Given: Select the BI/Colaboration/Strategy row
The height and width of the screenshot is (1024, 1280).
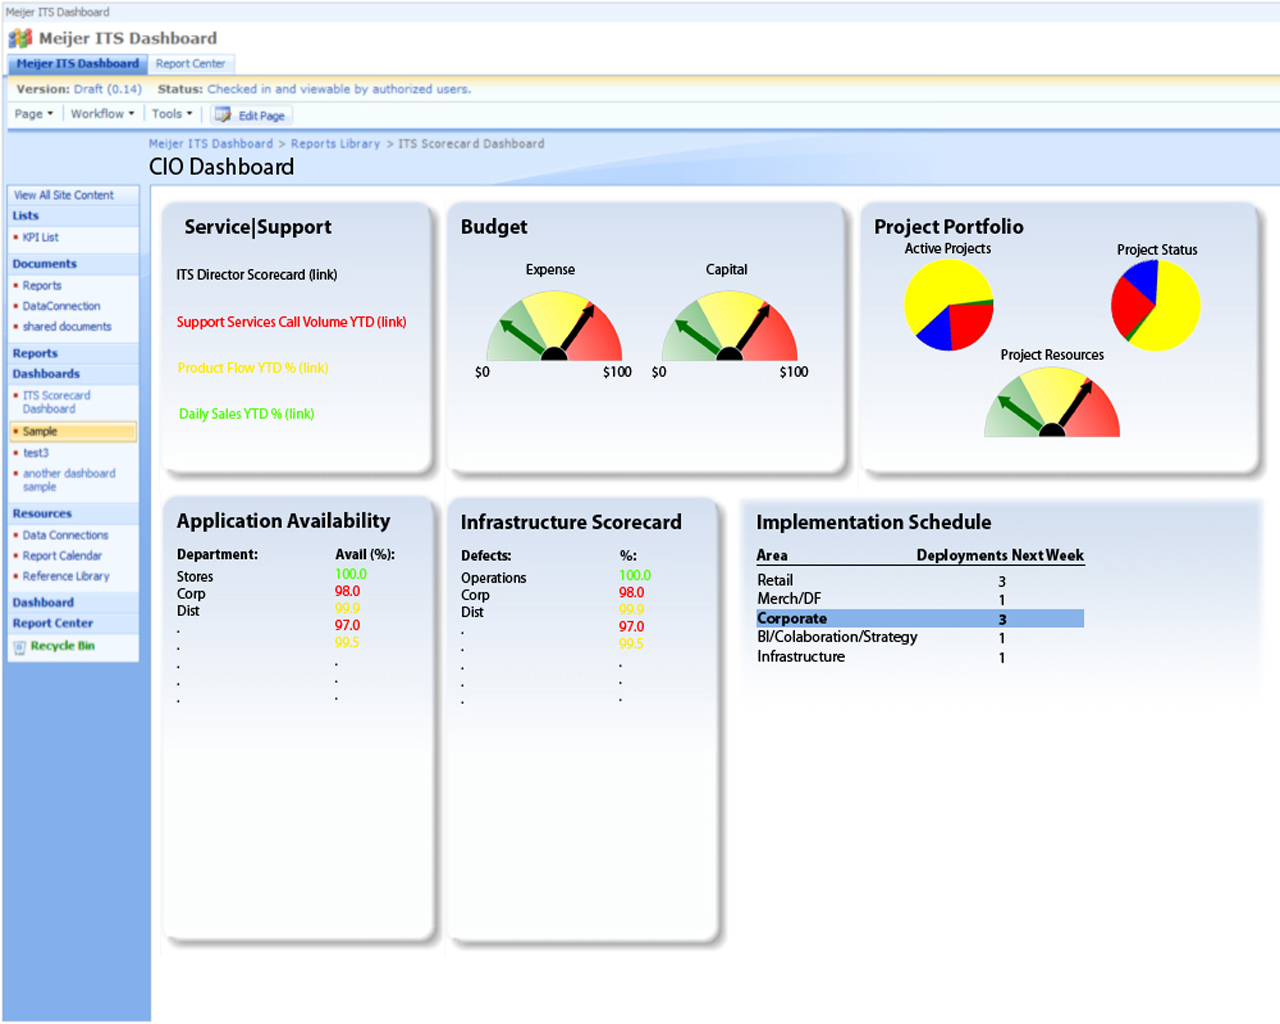Looking at the screenshot, I should [920, 638].
